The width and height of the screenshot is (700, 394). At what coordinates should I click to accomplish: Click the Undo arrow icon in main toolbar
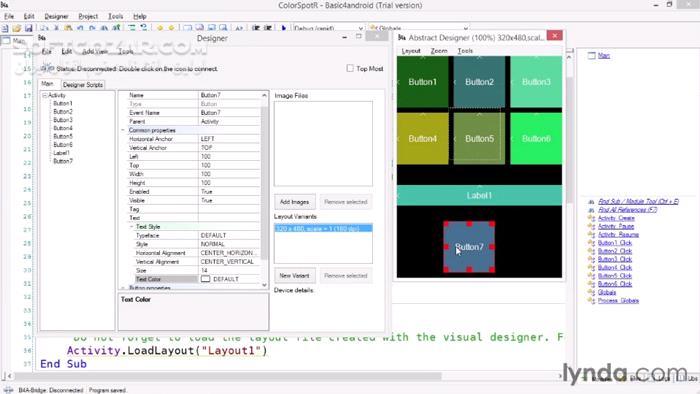[80, 28]
